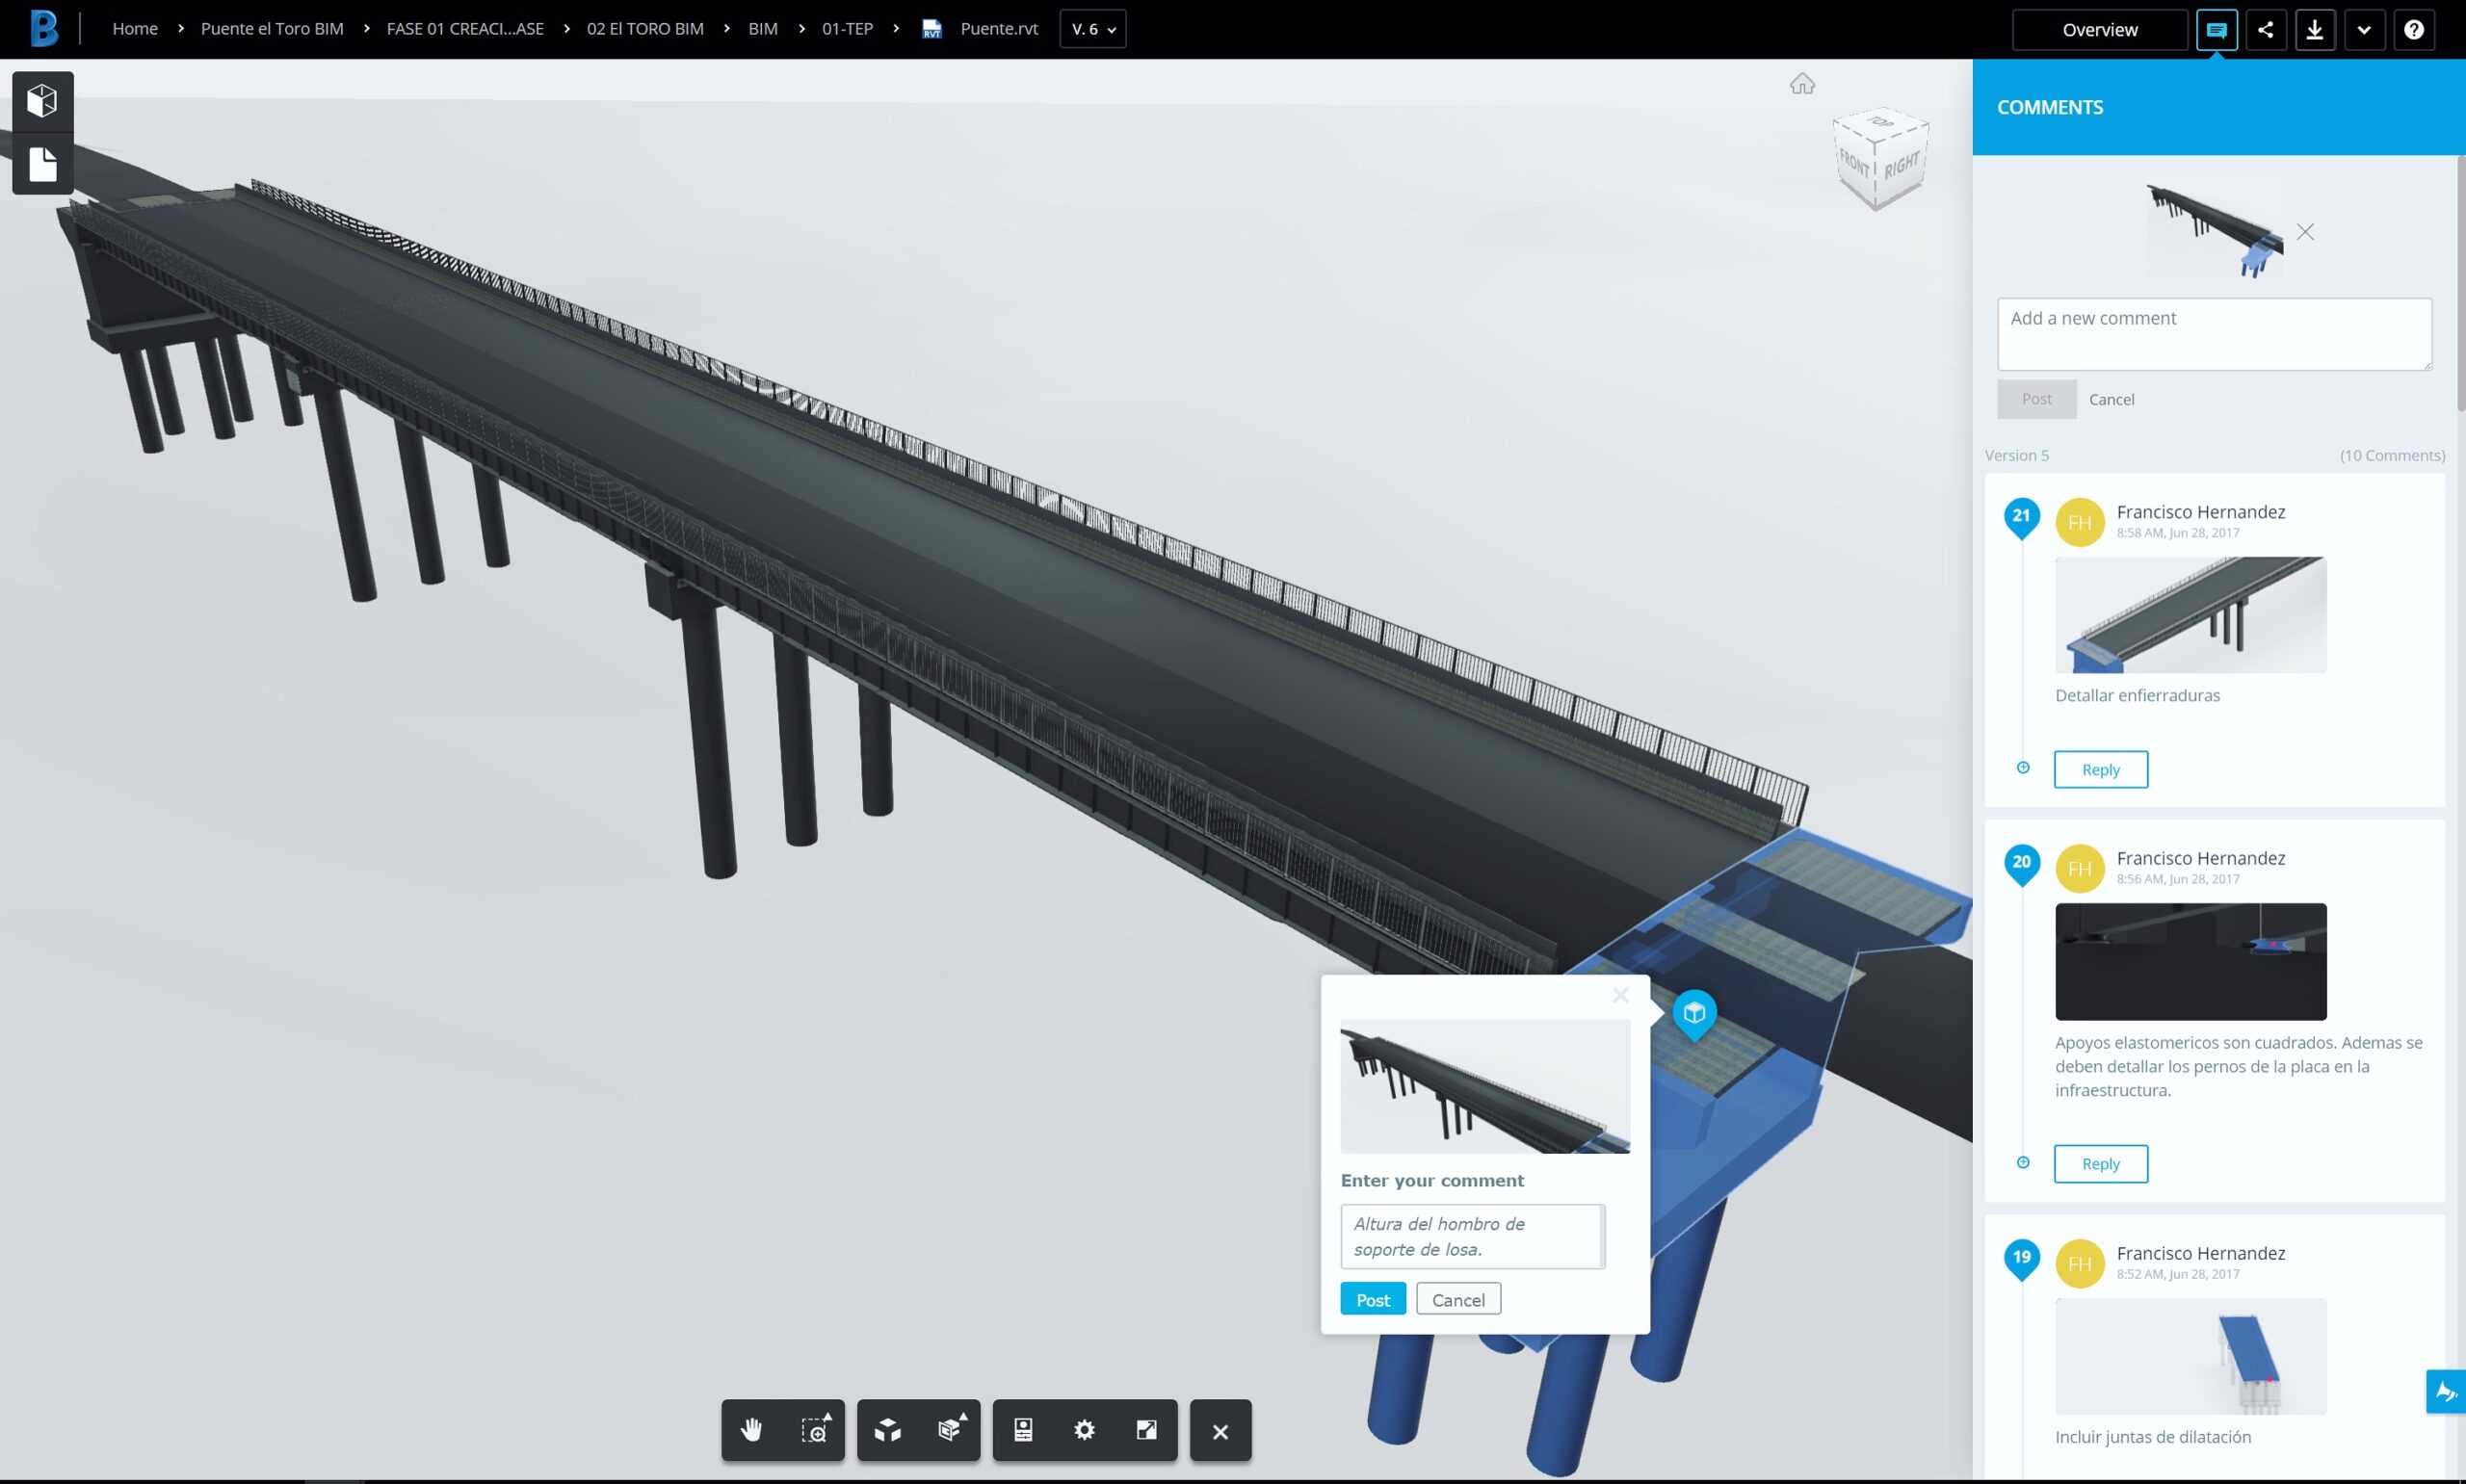Select the Pan hand tool
This screenshot has width=2466, height=1484.
[751, 1430]
